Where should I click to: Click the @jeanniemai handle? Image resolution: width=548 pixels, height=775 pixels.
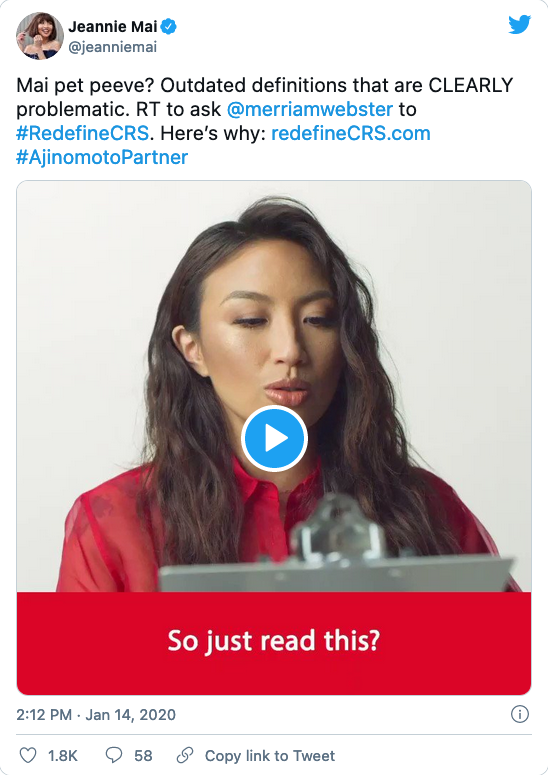point(113,47)
